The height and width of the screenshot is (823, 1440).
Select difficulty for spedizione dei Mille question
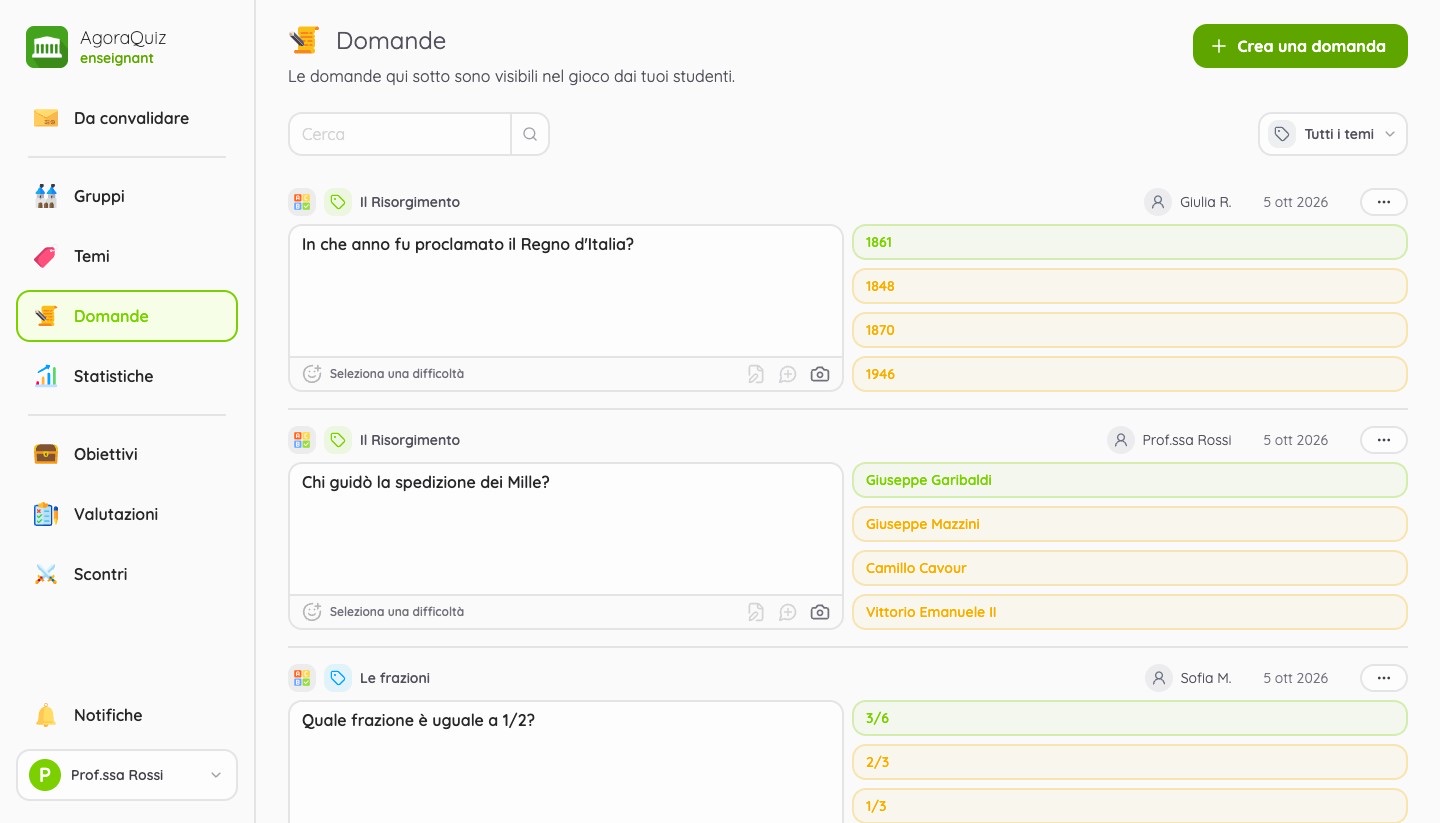tap(384, 612)
